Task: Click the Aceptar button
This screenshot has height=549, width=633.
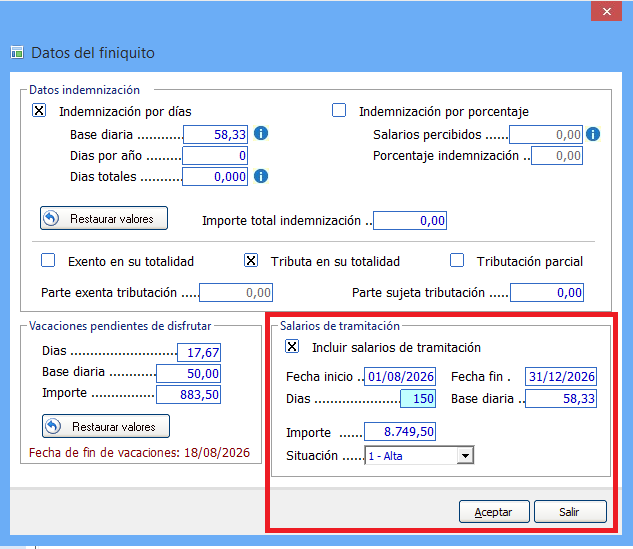Action: pos(494,512)
